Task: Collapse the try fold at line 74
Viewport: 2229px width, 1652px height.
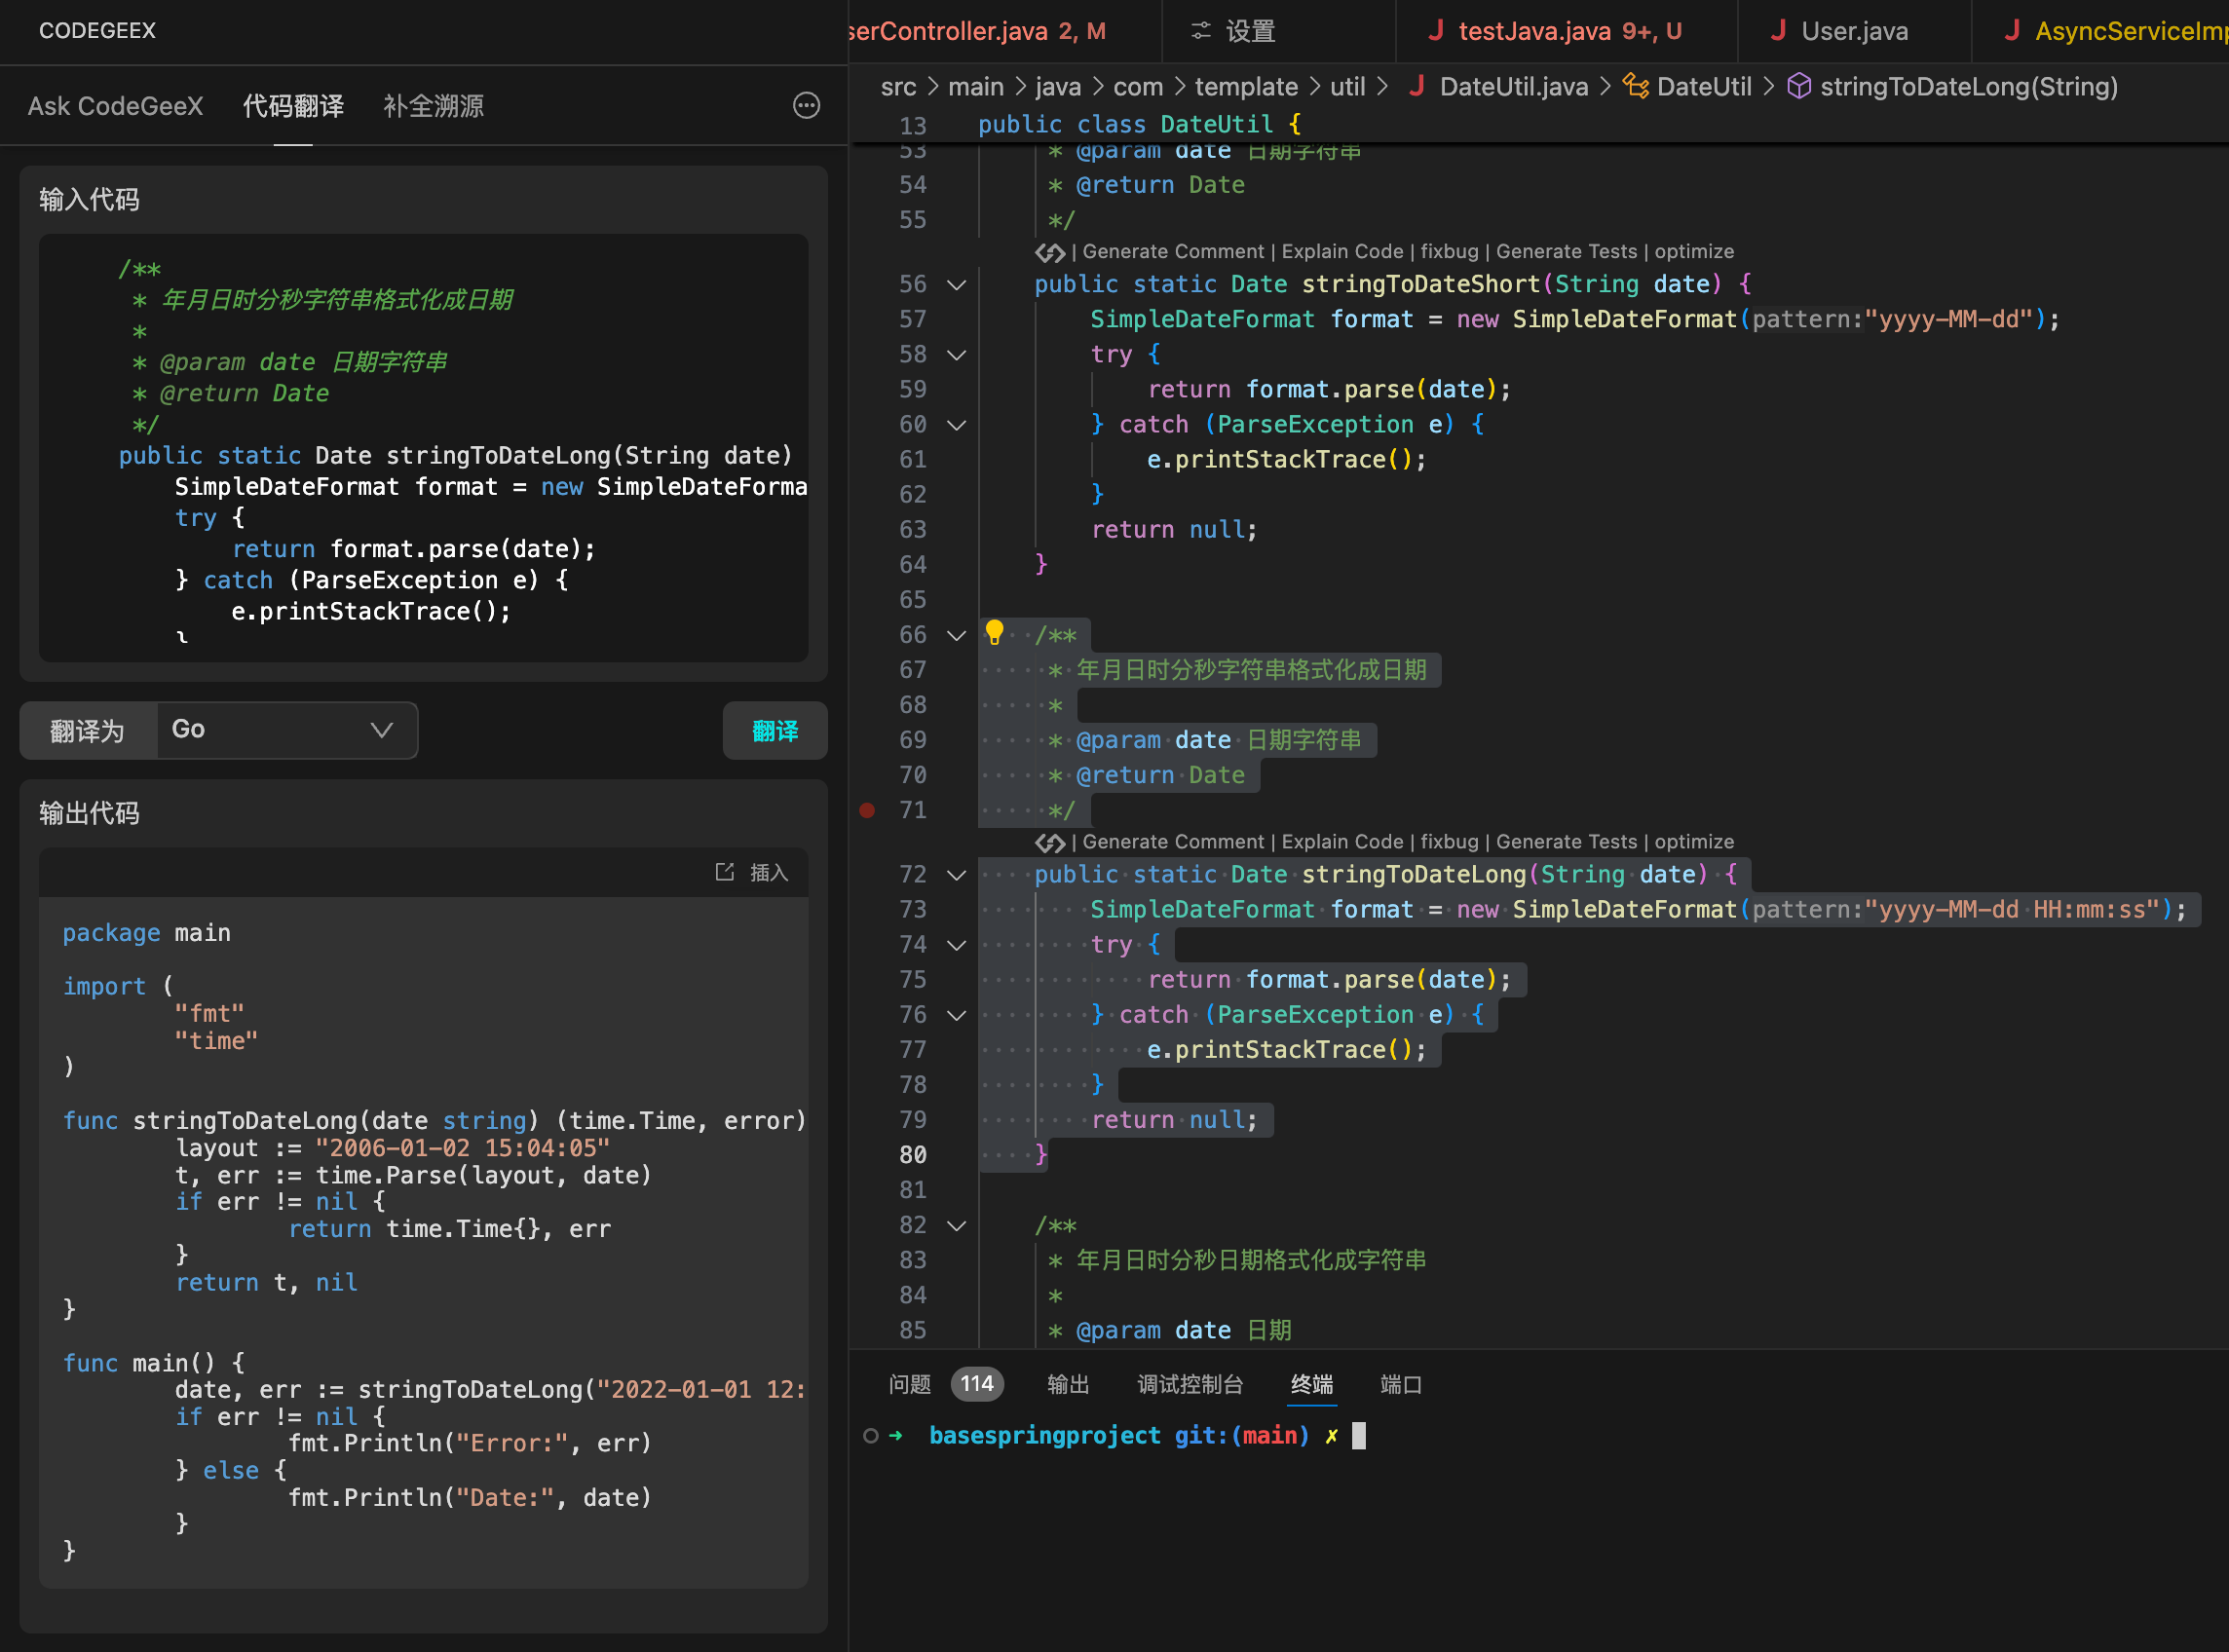Action: click(956, 946)
